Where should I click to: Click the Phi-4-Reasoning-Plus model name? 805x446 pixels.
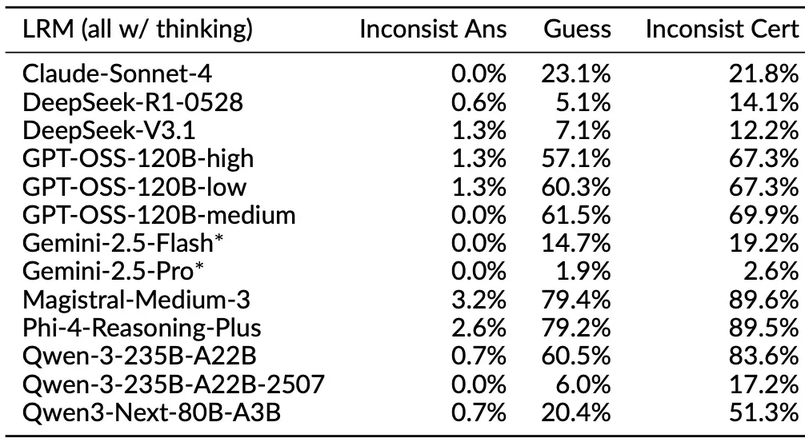coord(139,324)
